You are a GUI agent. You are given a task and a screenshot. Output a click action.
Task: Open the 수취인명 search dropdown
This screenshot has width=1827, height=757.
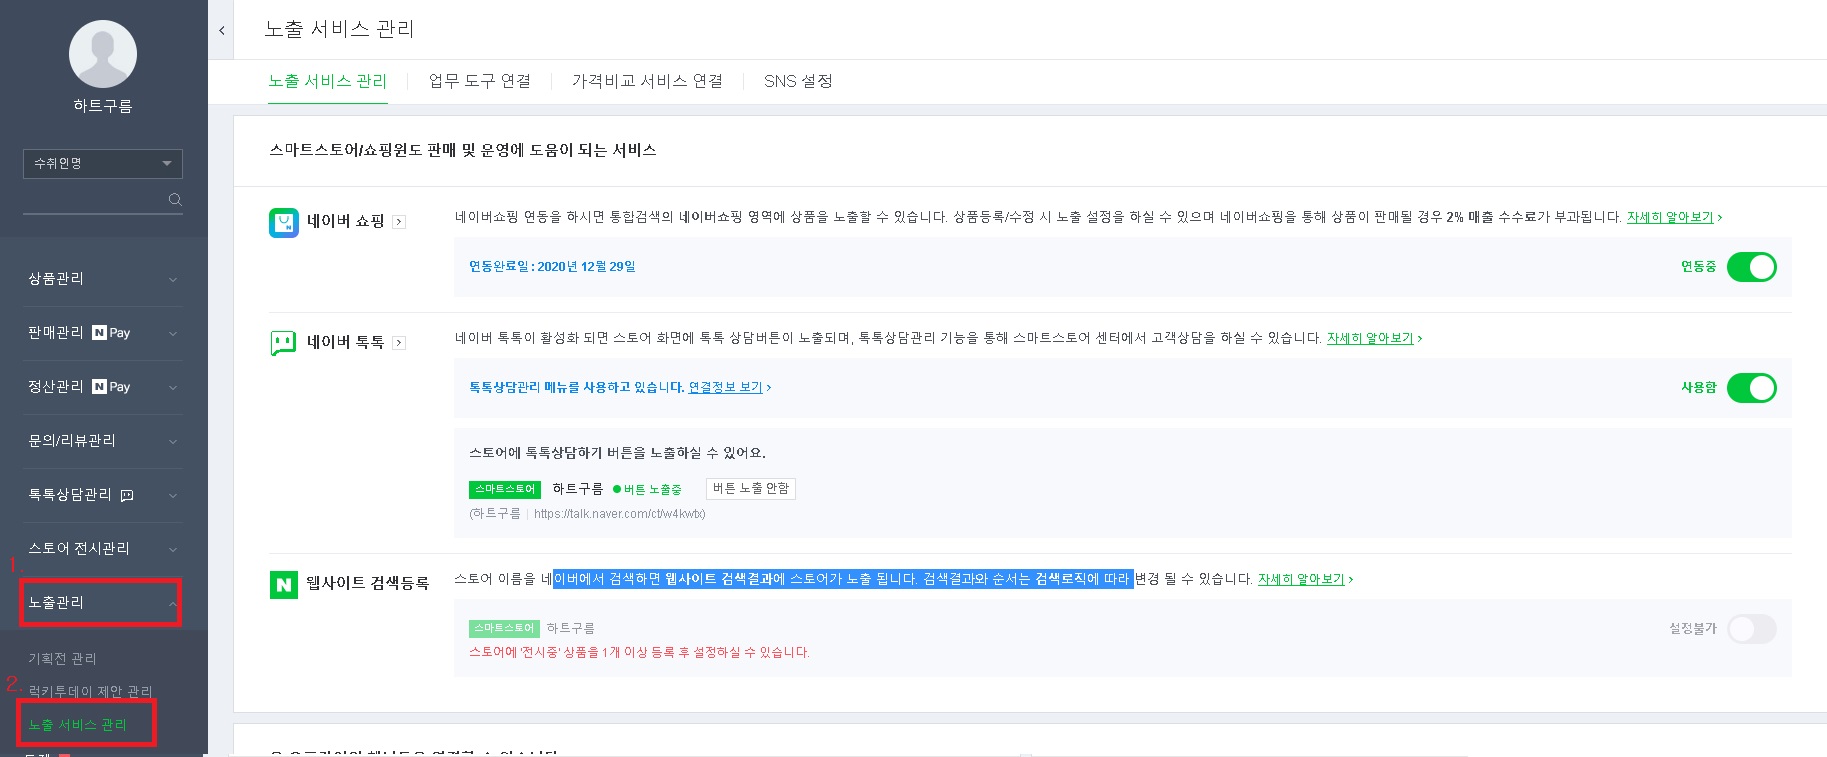click(103, 163)
